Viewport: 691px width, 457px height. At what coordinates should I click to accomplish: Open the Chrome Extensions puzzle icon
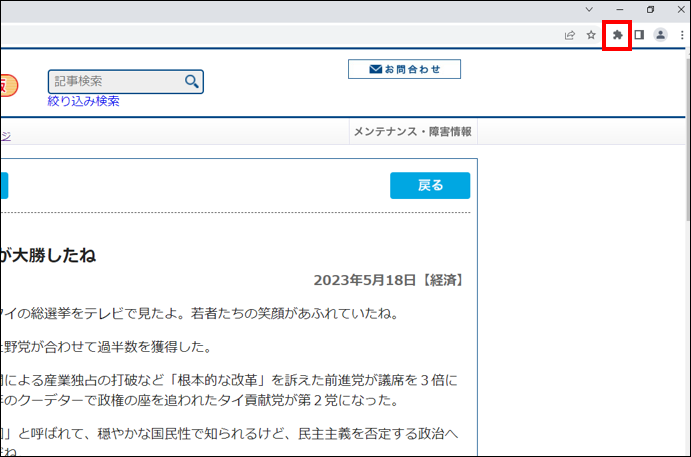click(617, 35)
